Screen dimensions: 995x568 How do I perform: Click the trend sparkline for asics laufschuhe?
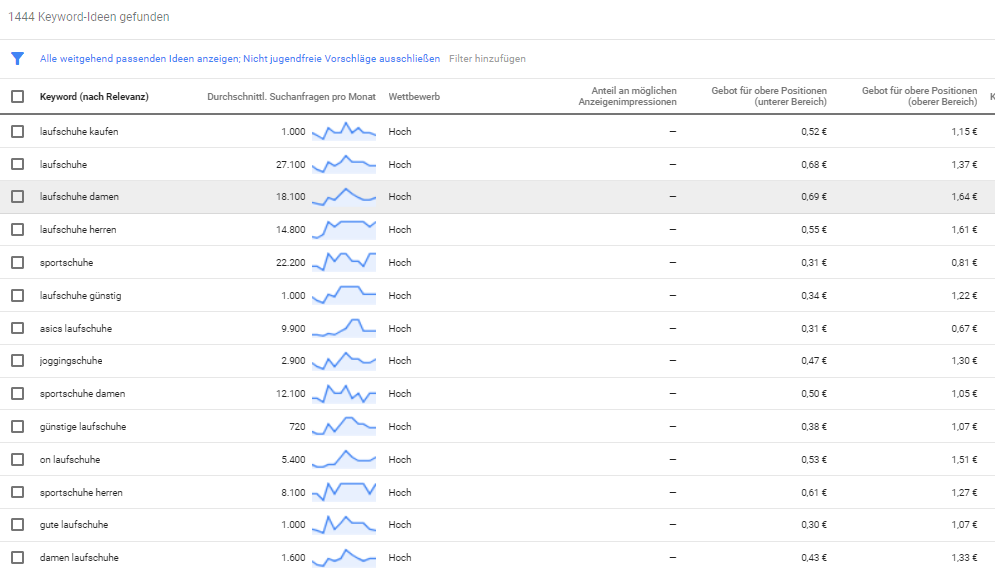click(343, 328)
